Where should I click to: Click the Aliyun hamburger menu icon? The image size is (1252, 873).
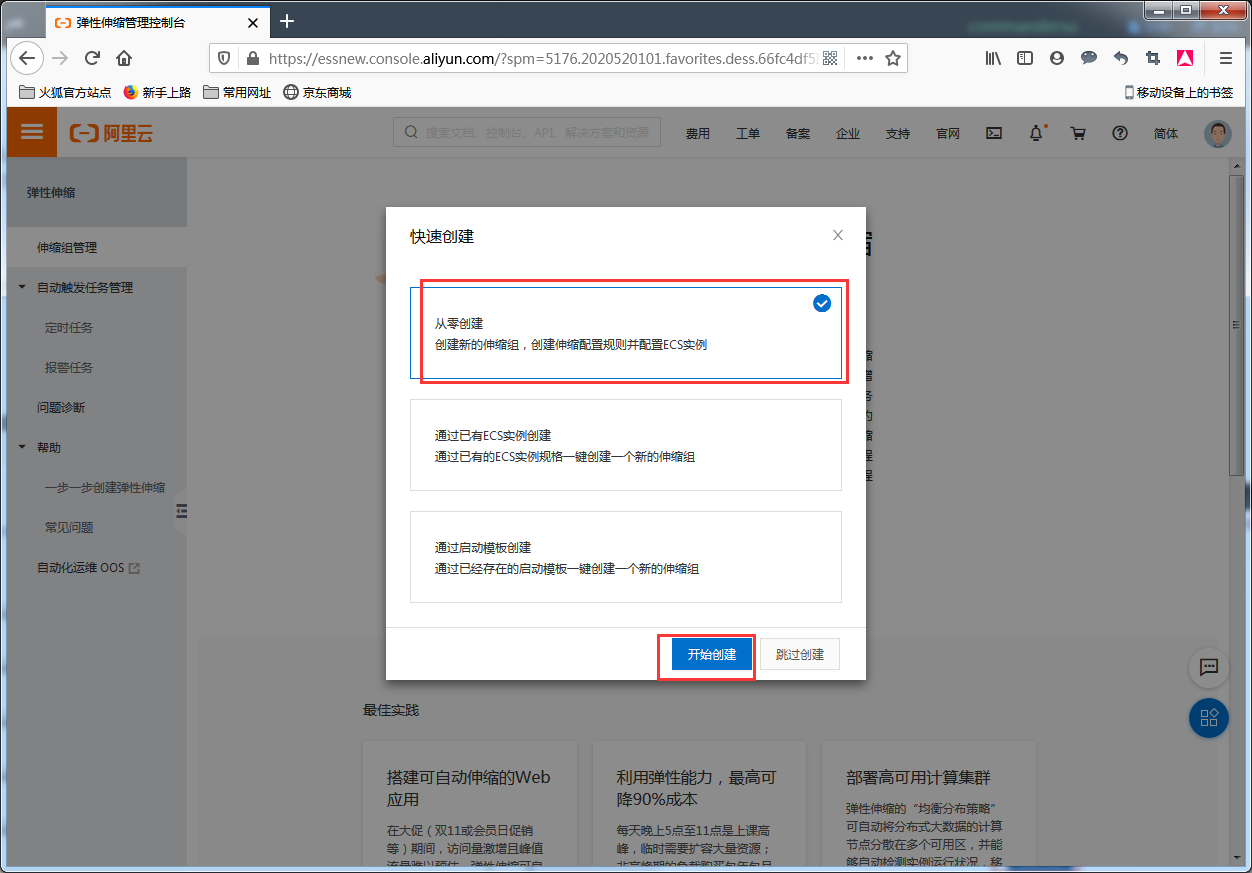point(32,132)
